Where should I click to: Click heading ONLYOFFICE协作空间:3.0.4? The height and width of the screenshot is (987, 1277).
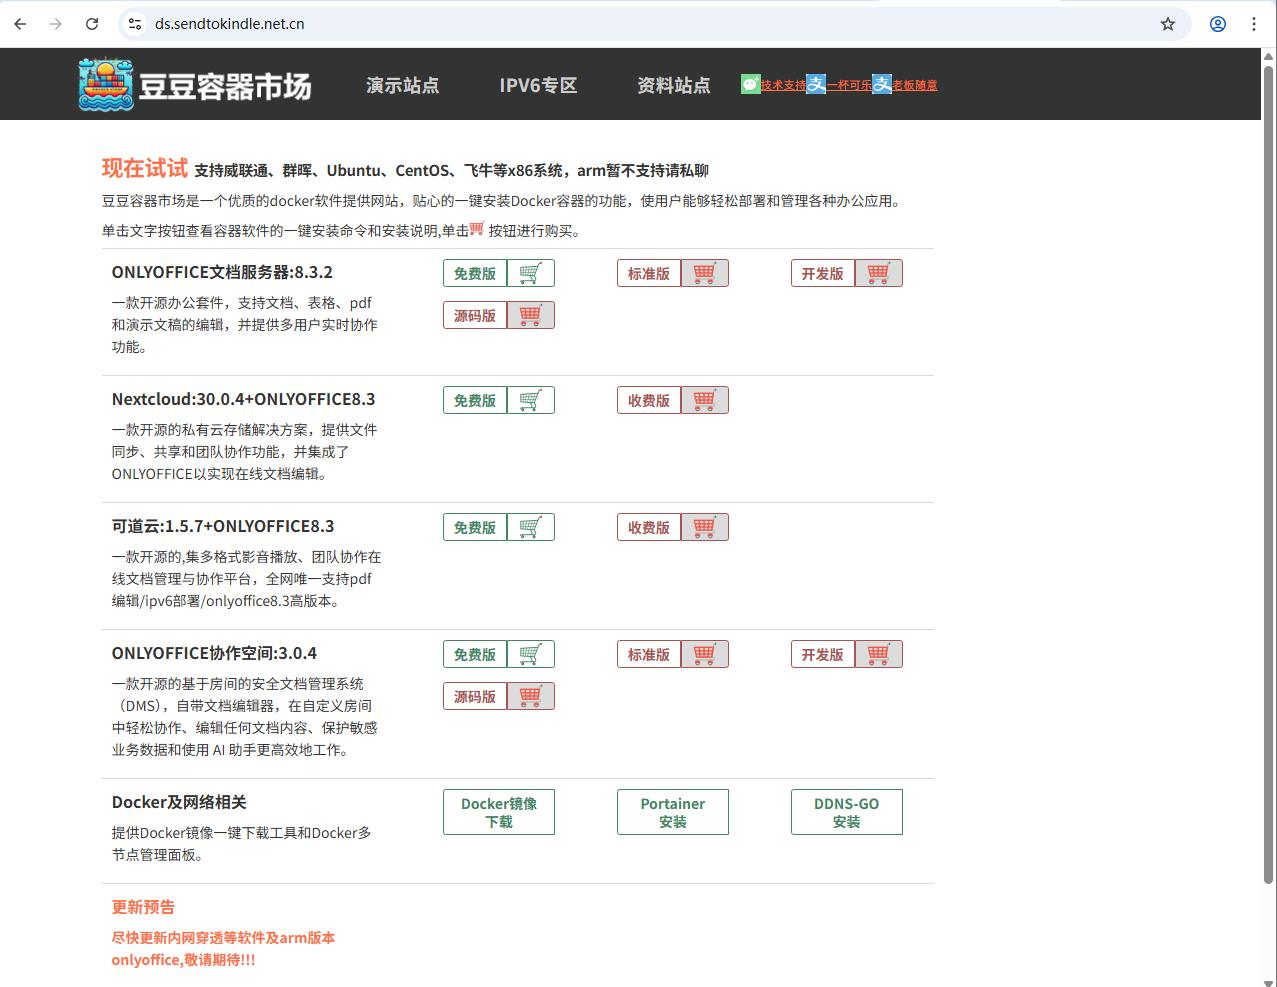tap(214, 653)
